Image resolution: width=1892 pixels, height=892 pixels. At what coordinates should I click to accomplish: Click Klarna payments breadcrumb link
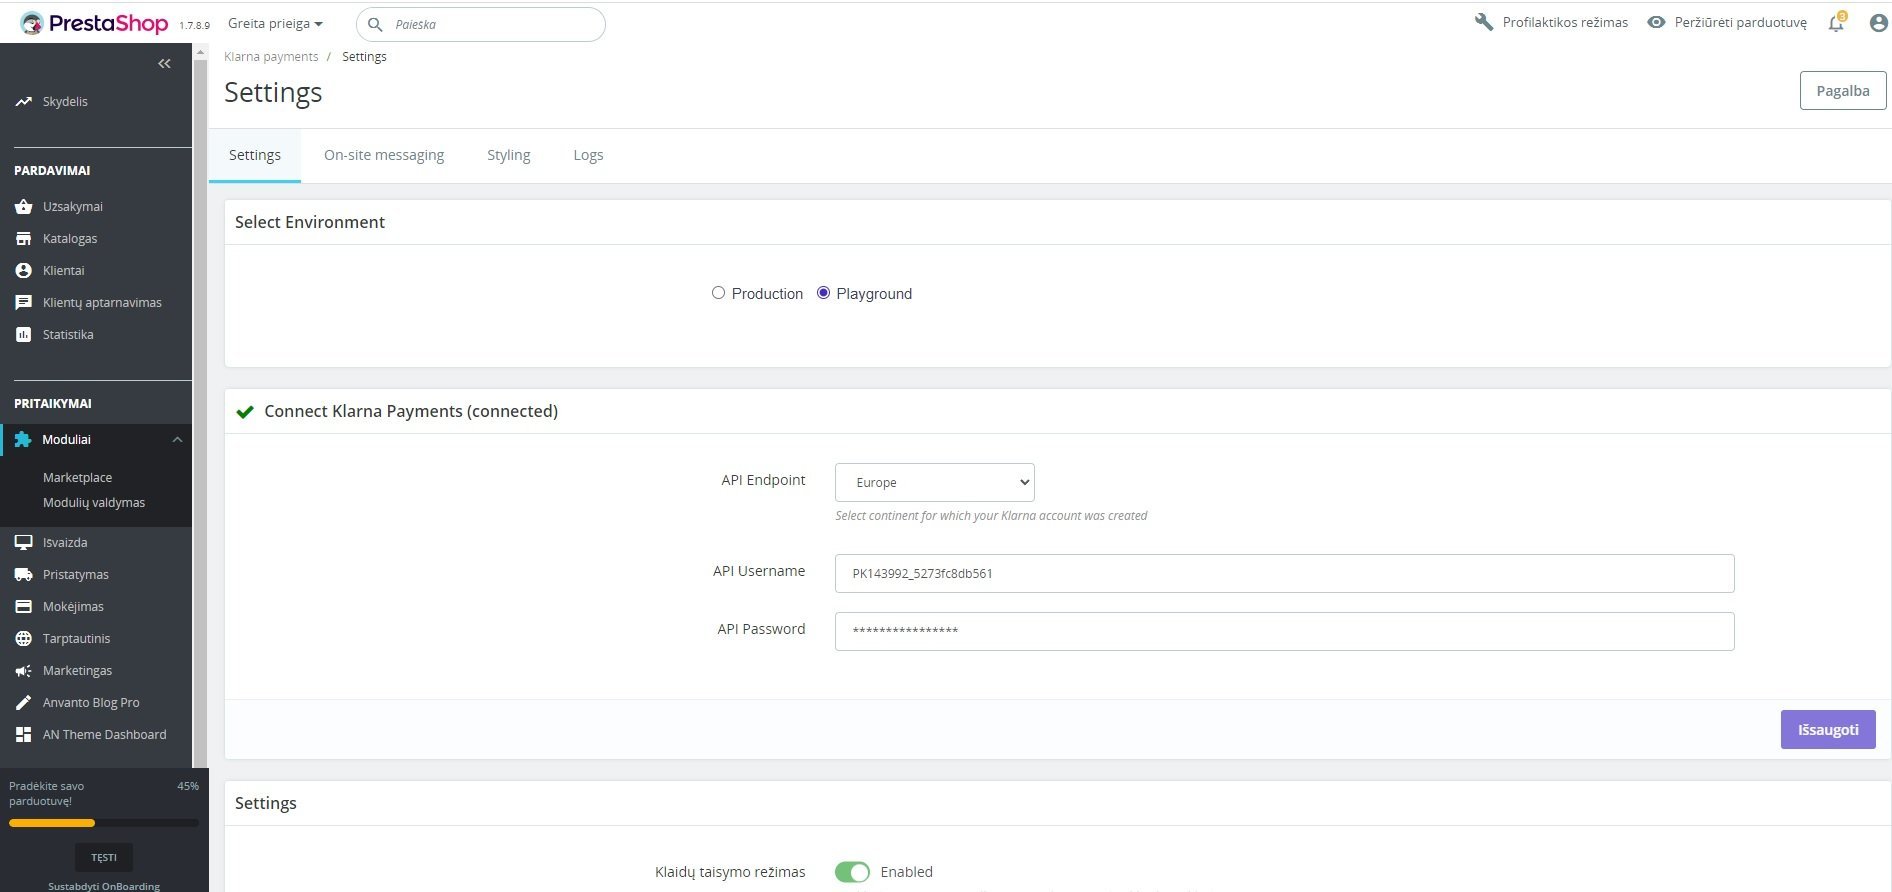[x=271, y=57]
